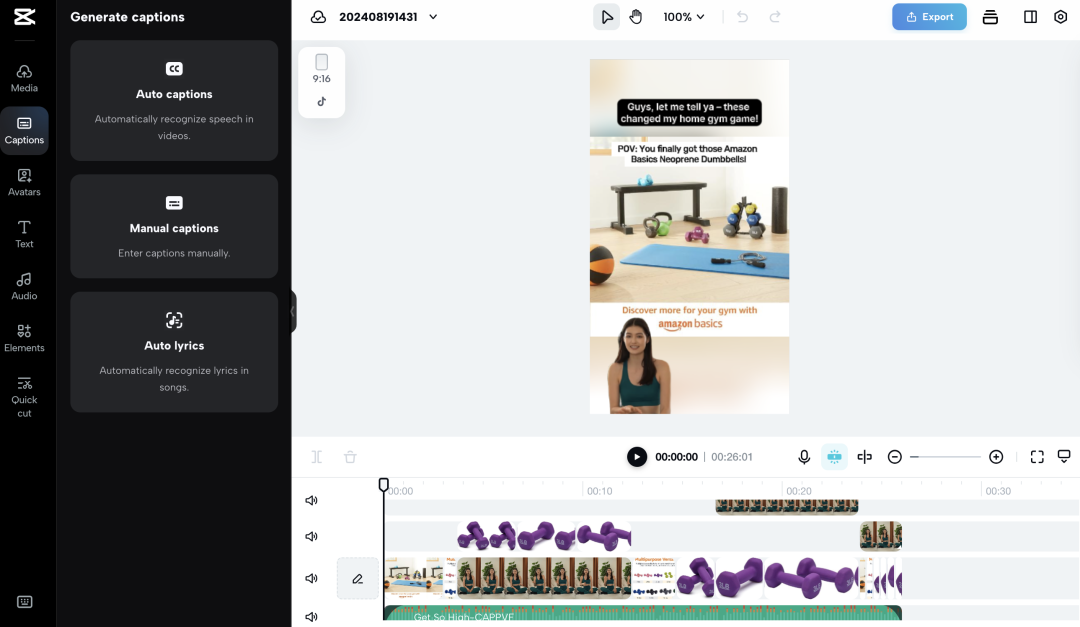Click the CapCut logo home icon

click(x=24, y=17)
